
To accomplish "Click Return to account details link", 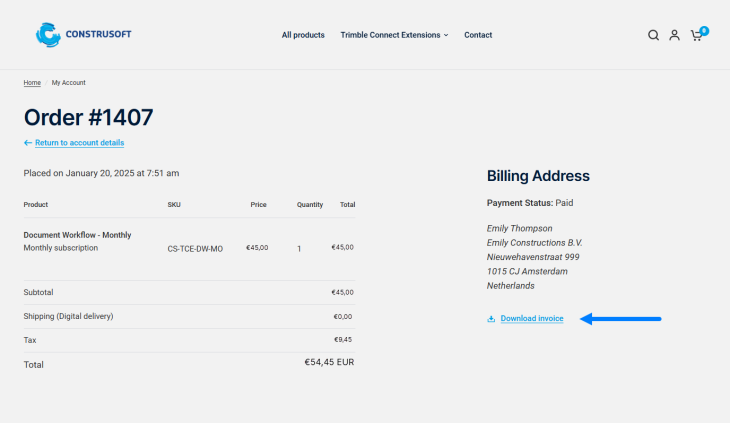I will (80, 143).
